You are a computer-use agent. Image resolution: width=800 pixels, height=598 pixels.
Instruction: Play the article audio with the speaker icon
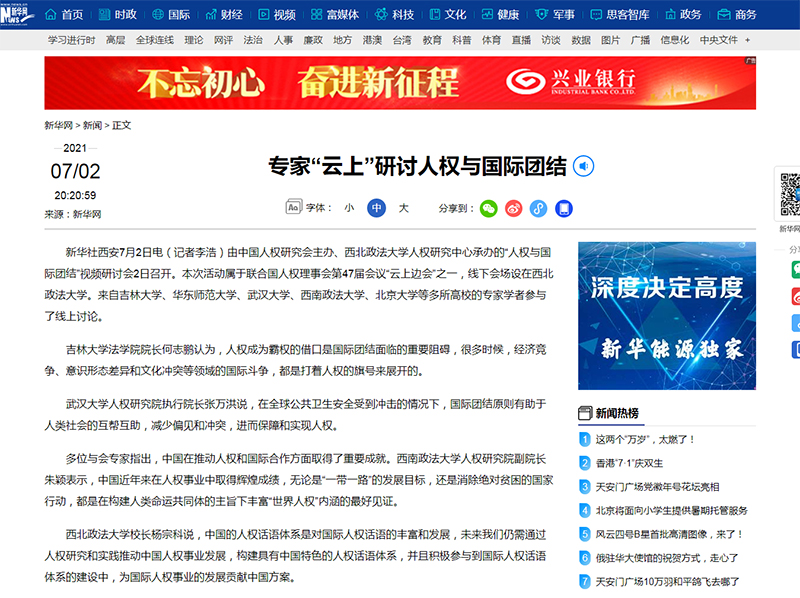(x=584, y=166)
